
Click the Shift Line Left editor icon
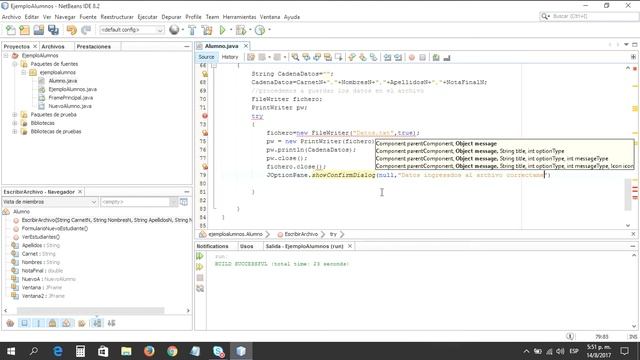point(387,58)
